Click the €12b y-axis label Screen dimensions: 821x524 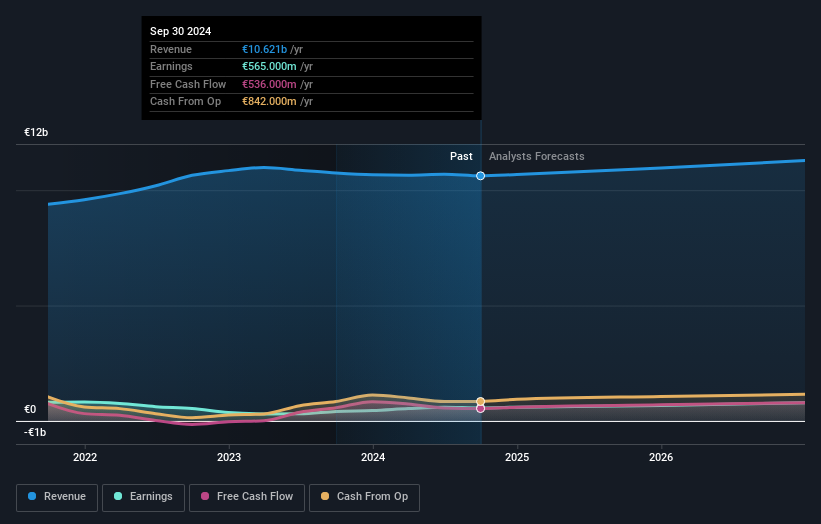[36, 132]
